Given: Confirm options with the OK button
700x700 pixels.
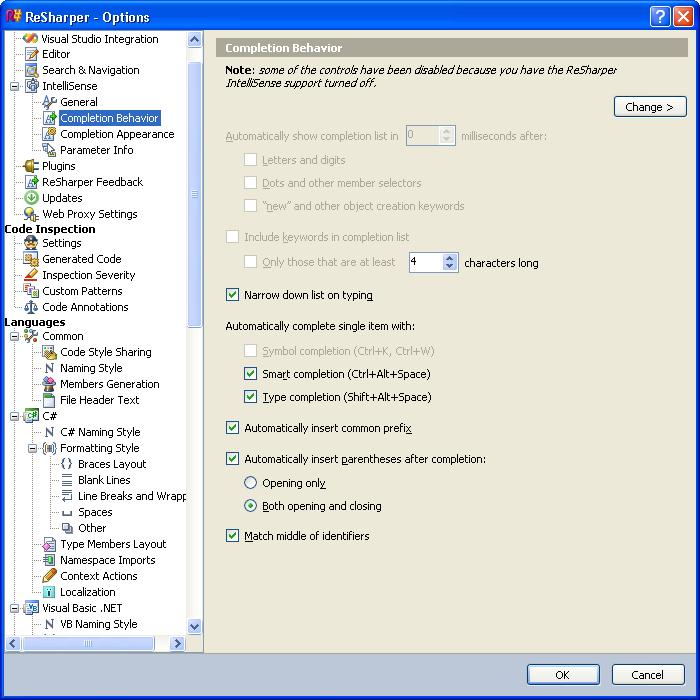Looking at the screenshot, I should click(563, 675).
